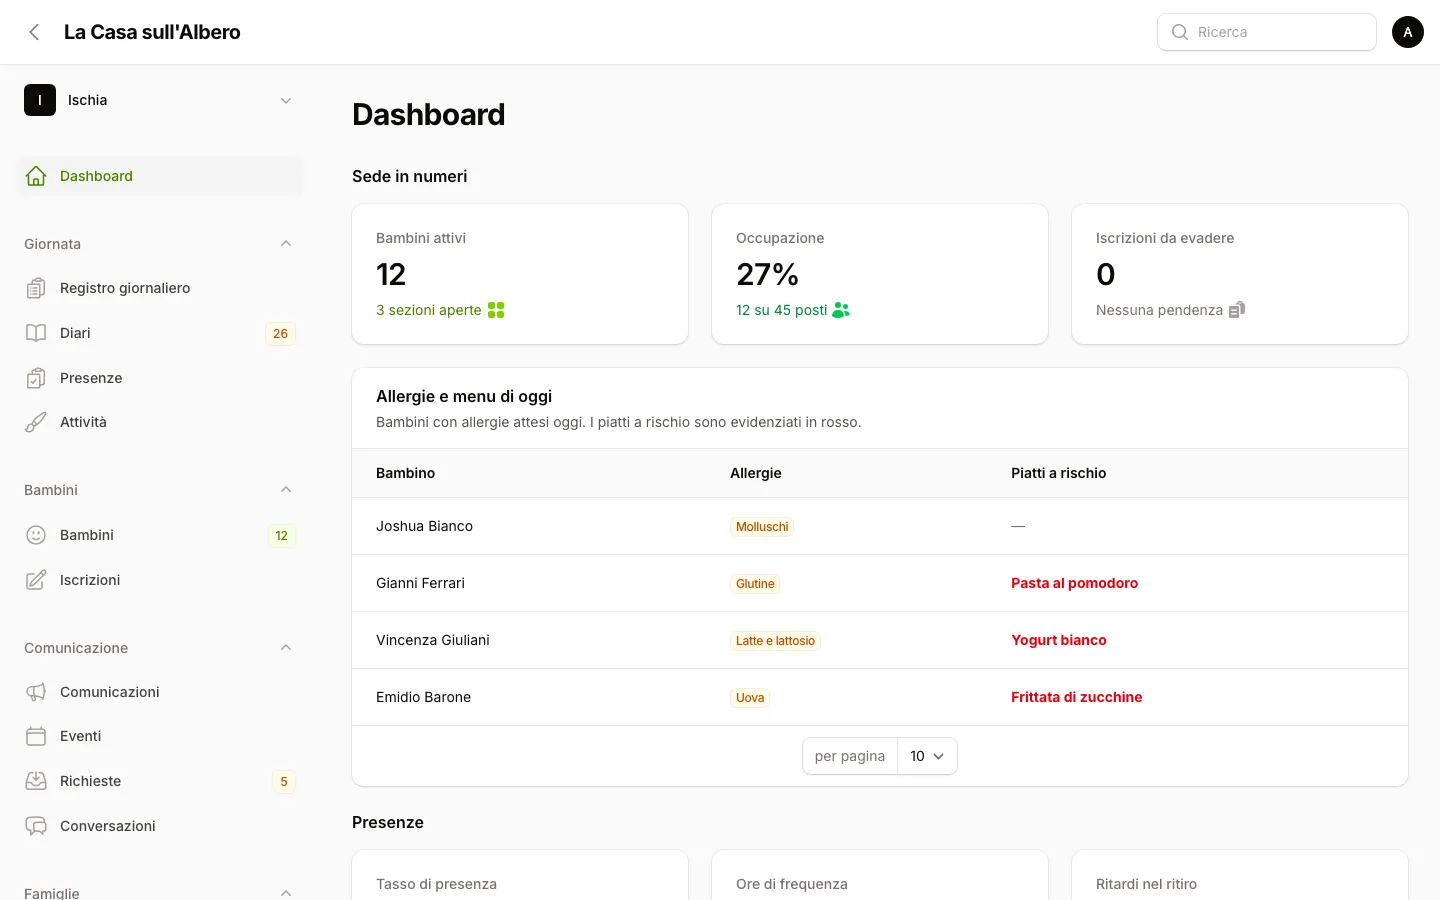The height and width of the screenshot is (900, 1440).
Task: Click the Bambini smiley face icon
Action: pos(36,535)
